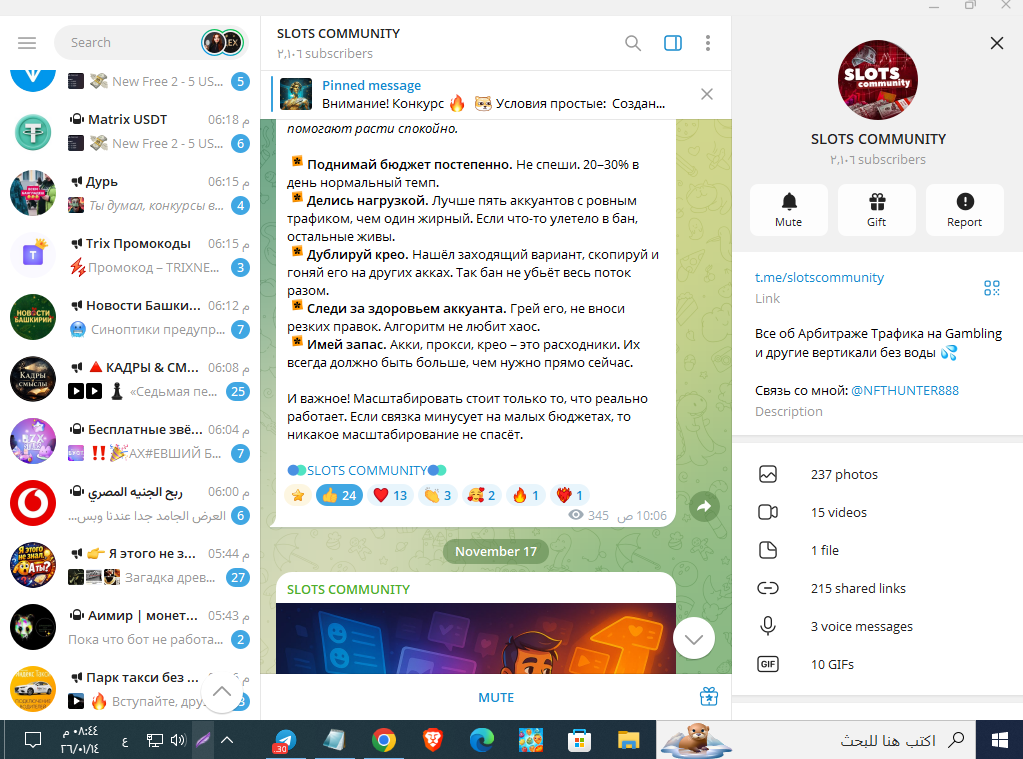Toggle the smiling hearts face 2 reaction
Screen dimensions: 1023x759
[x=481, y=495]
